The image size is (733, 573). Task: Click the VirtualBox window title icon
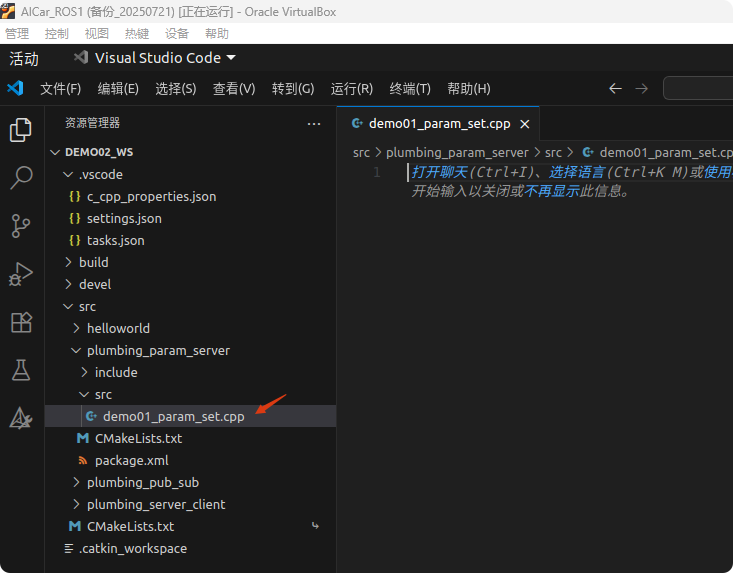click(x=7, y=11)
